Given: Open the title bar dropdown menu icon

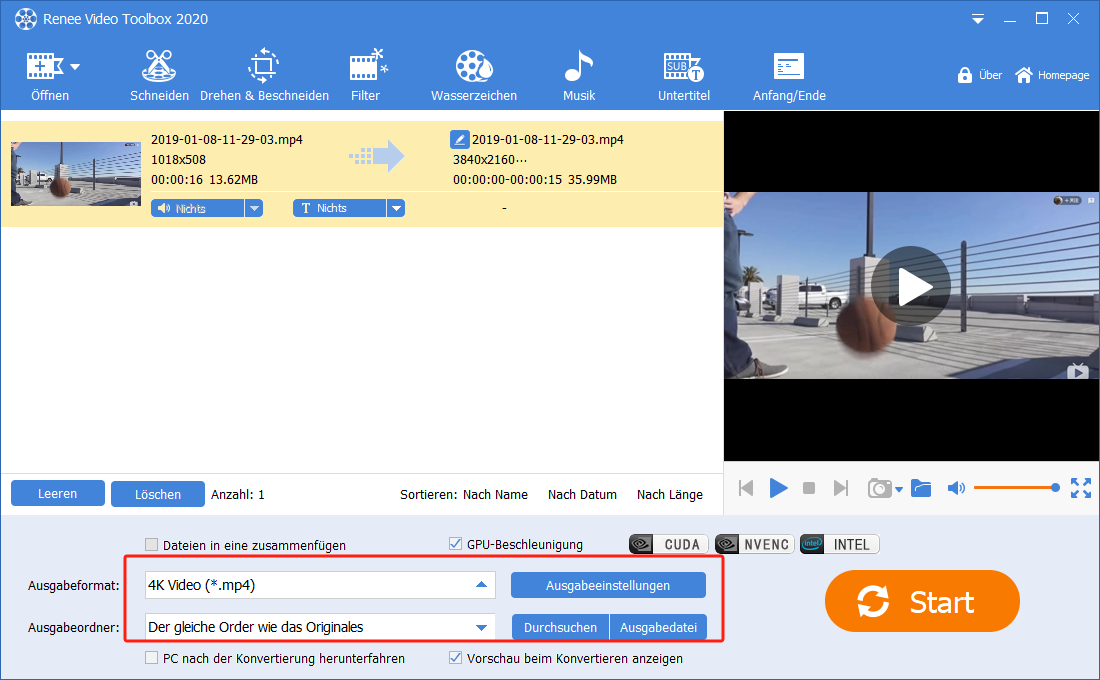Looking at the screenshot, I should click(x=977, y=20).
